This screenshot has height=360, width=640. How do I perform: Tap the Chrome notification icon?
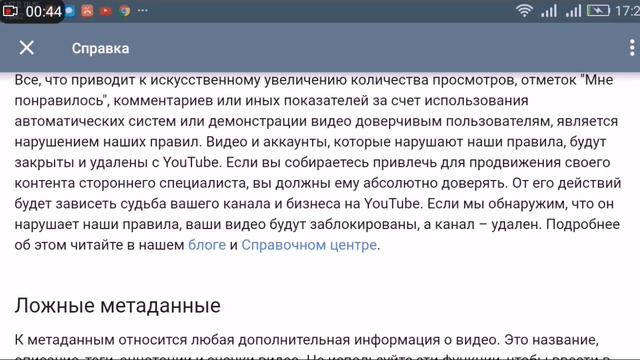[125, 11]
